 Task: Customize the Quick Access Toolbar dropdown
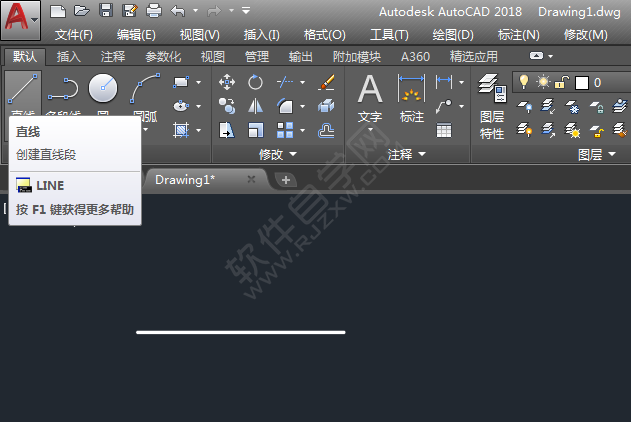pyautogui.click(x=246, y=11)
